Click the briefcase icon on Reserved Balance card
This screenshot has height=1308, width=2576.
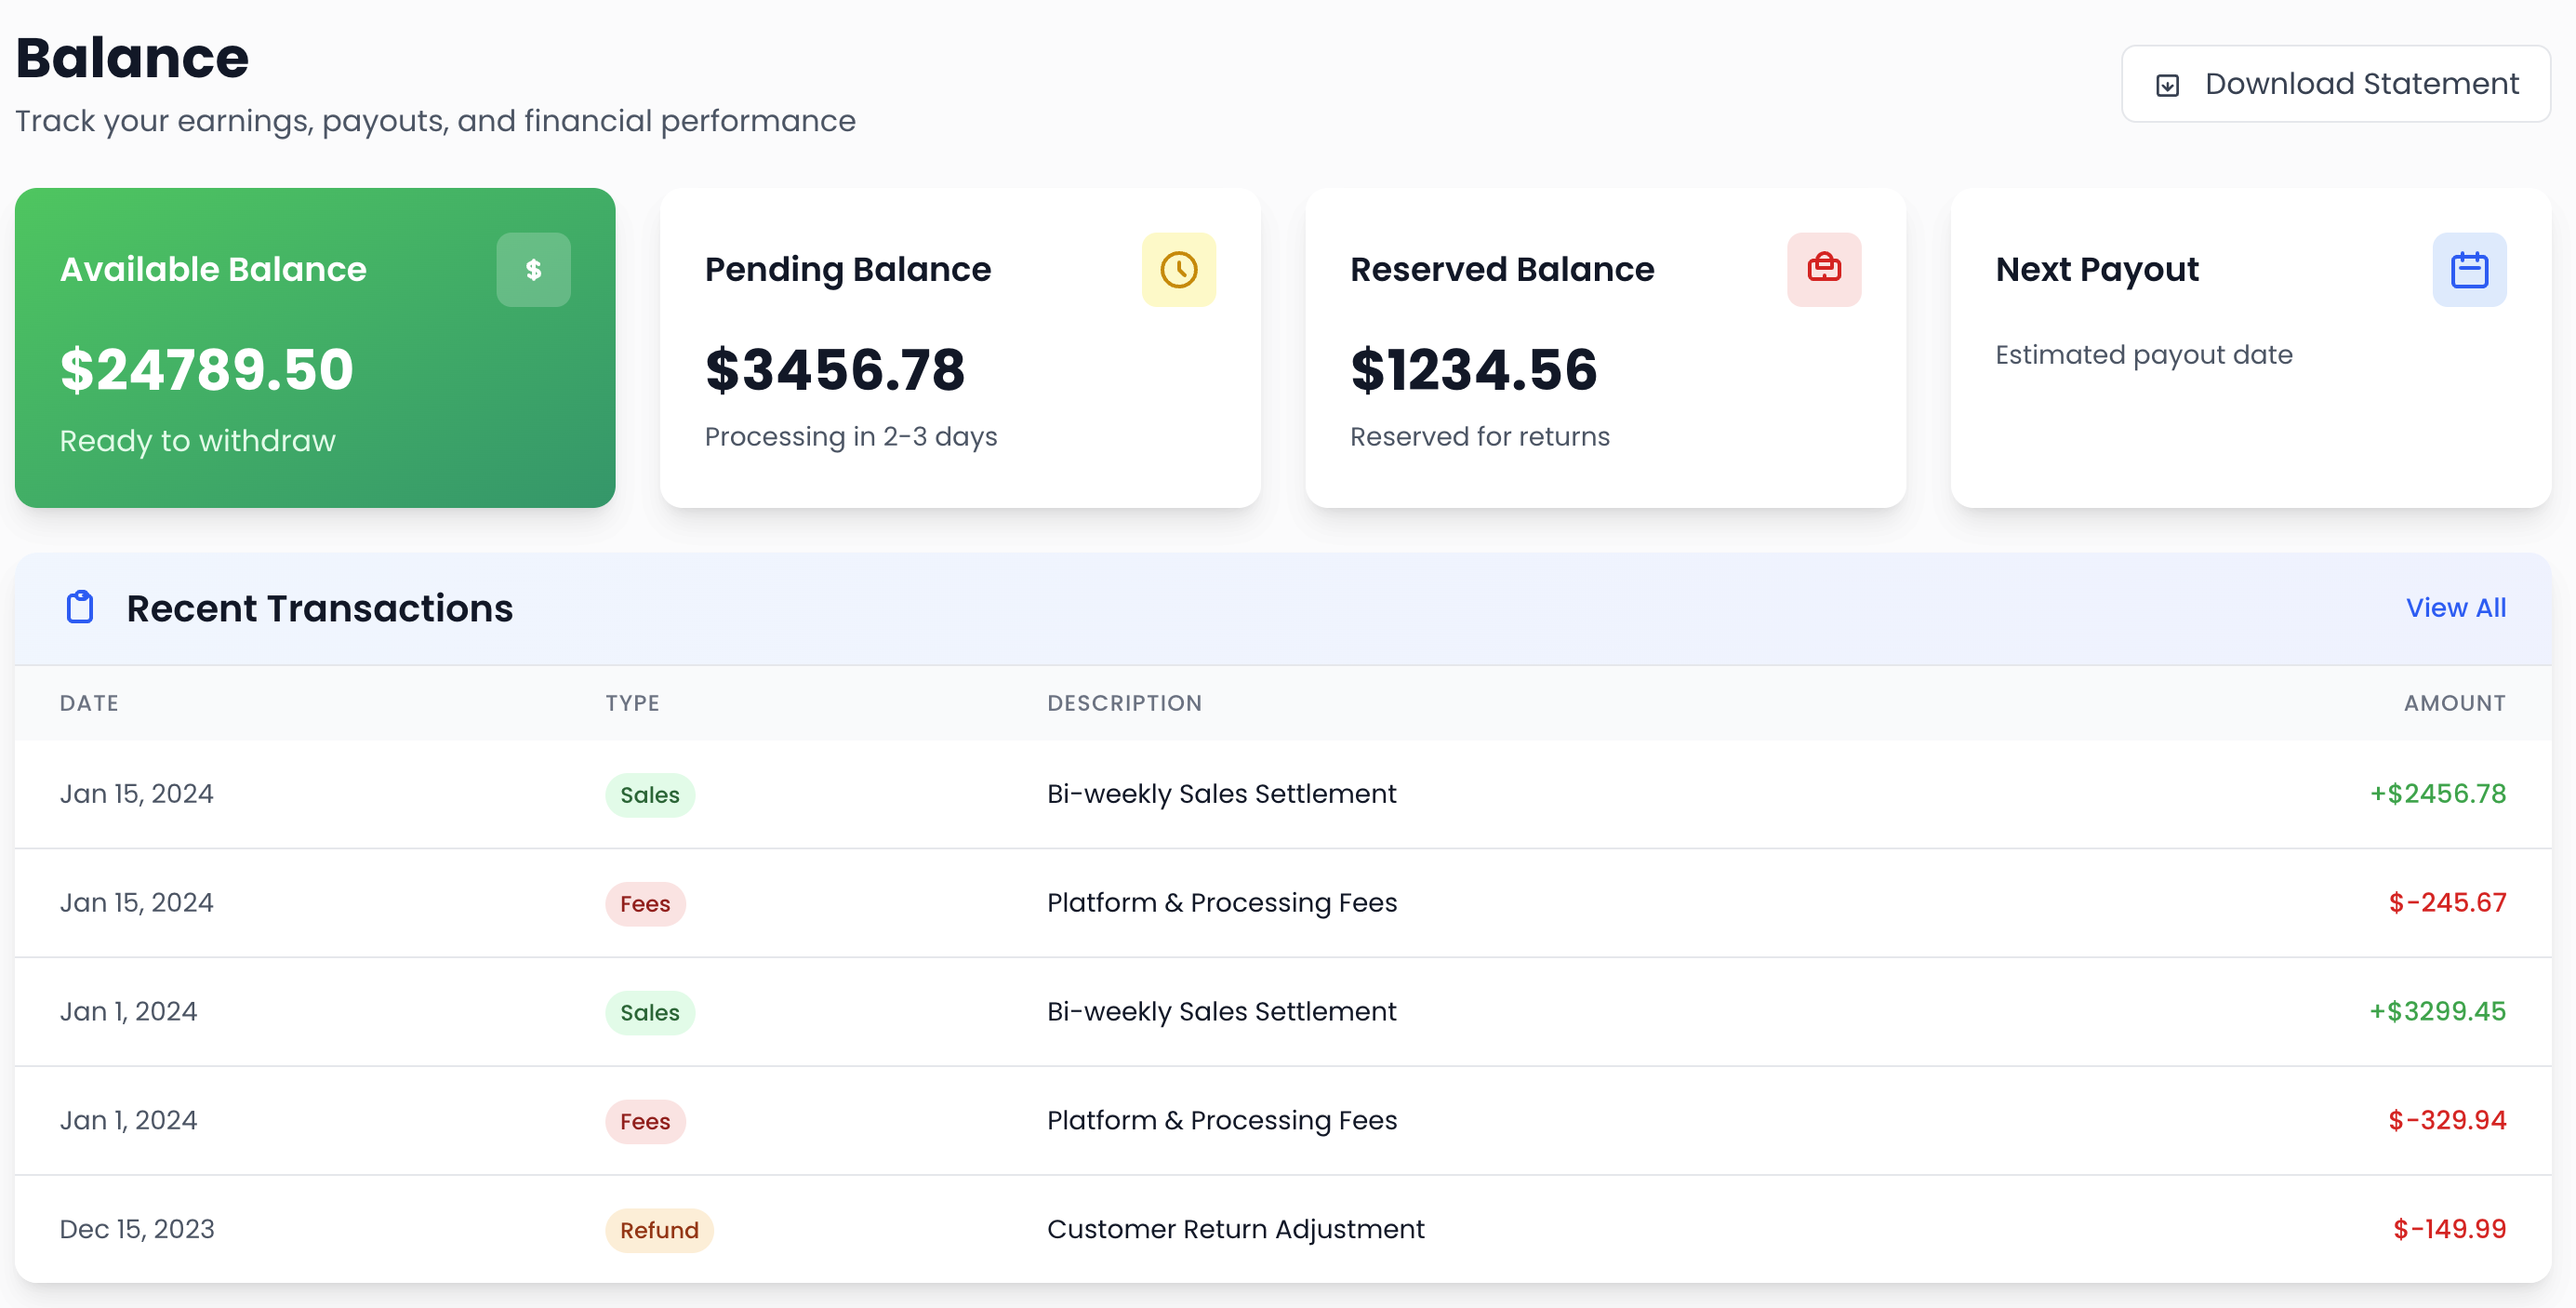(x=1824, y=270)
